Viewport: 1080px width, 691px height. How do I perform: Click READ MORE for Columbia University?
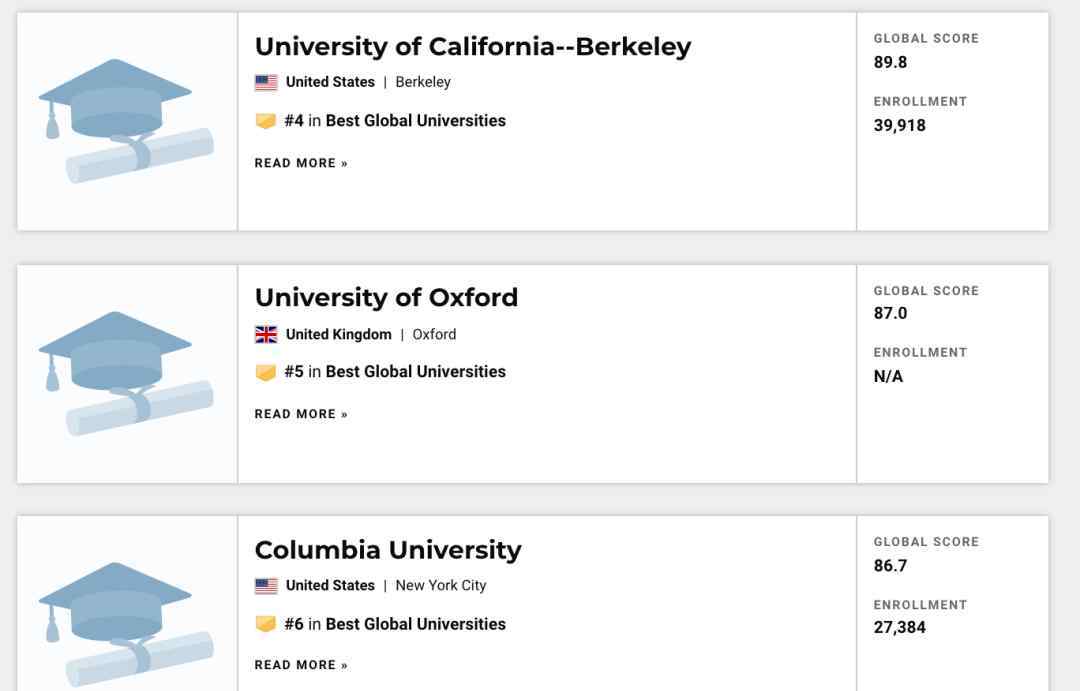coord(301,665)
